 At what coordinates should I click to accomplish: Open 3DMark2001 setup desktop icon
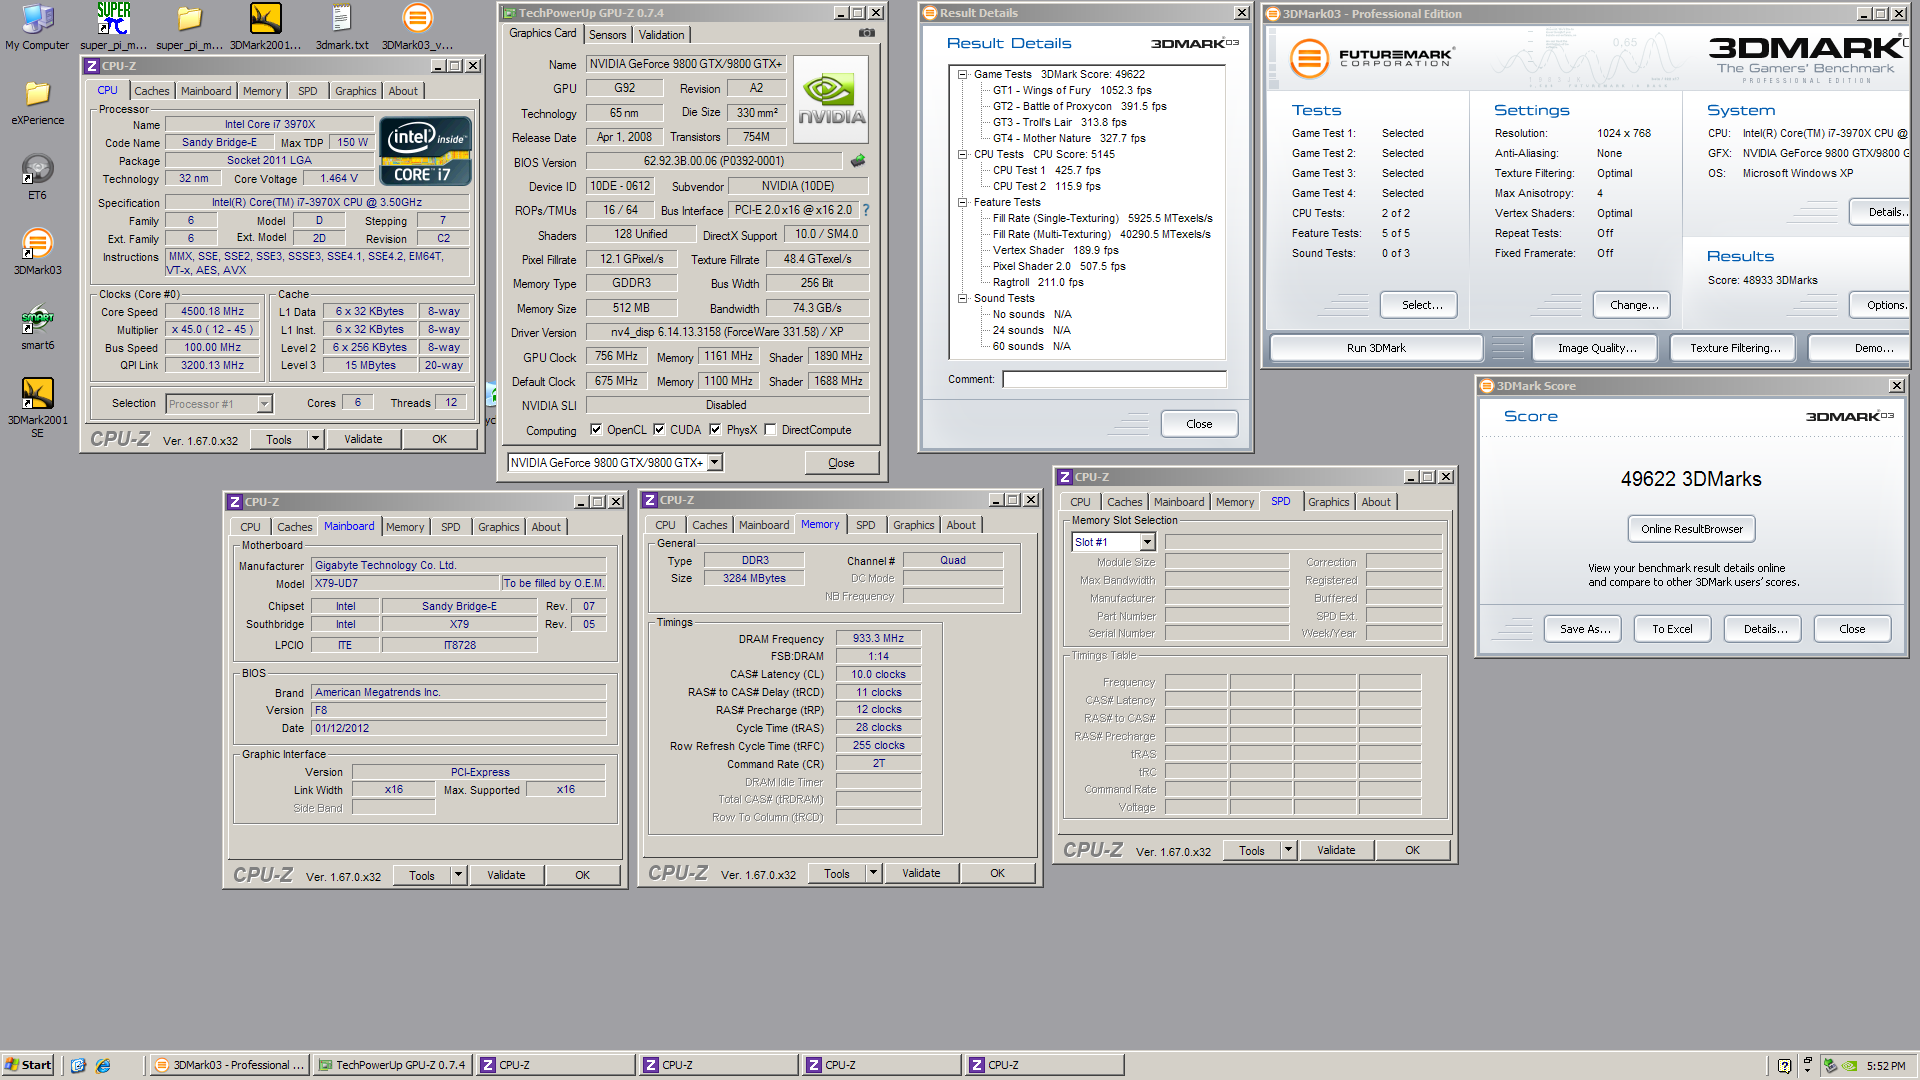pos(265,26)
